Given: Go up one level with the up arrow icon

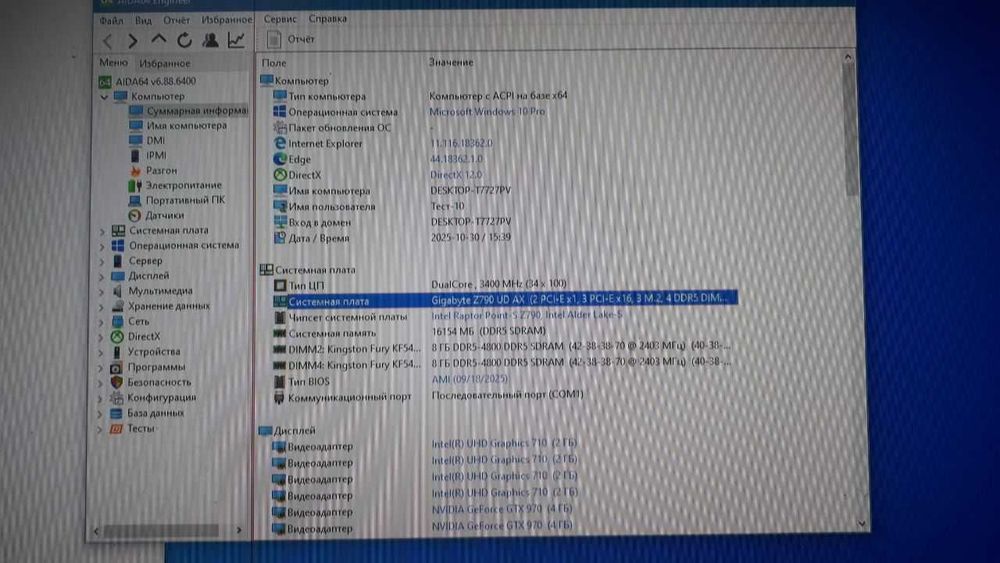Looking at the screenshot, I should tap(158, 40).
